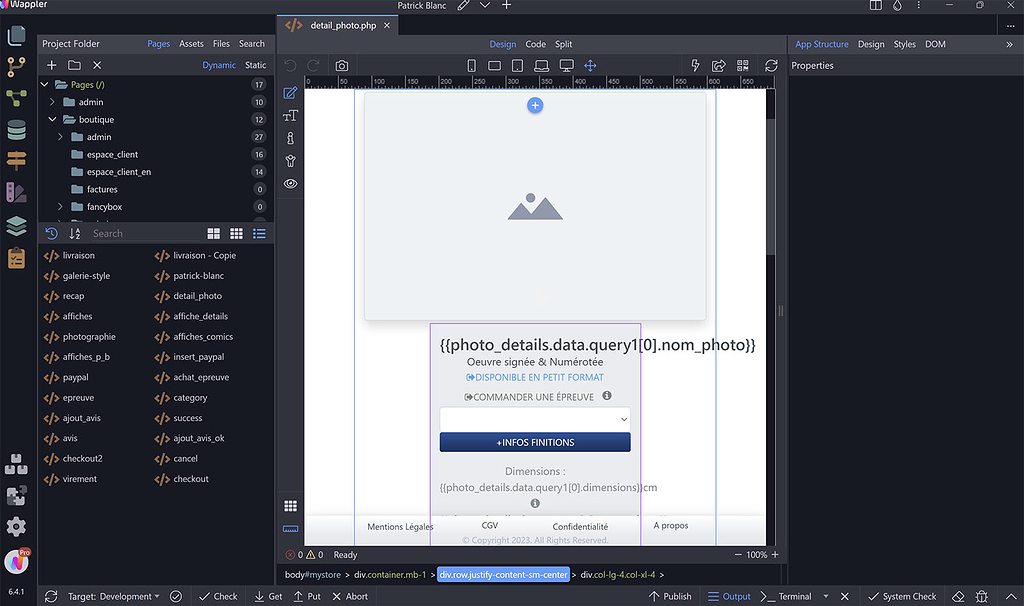The height and width of the screenshot is (606, 1024).
Task: Create a new folder in Pages
Action: click(x=74, y=65)
